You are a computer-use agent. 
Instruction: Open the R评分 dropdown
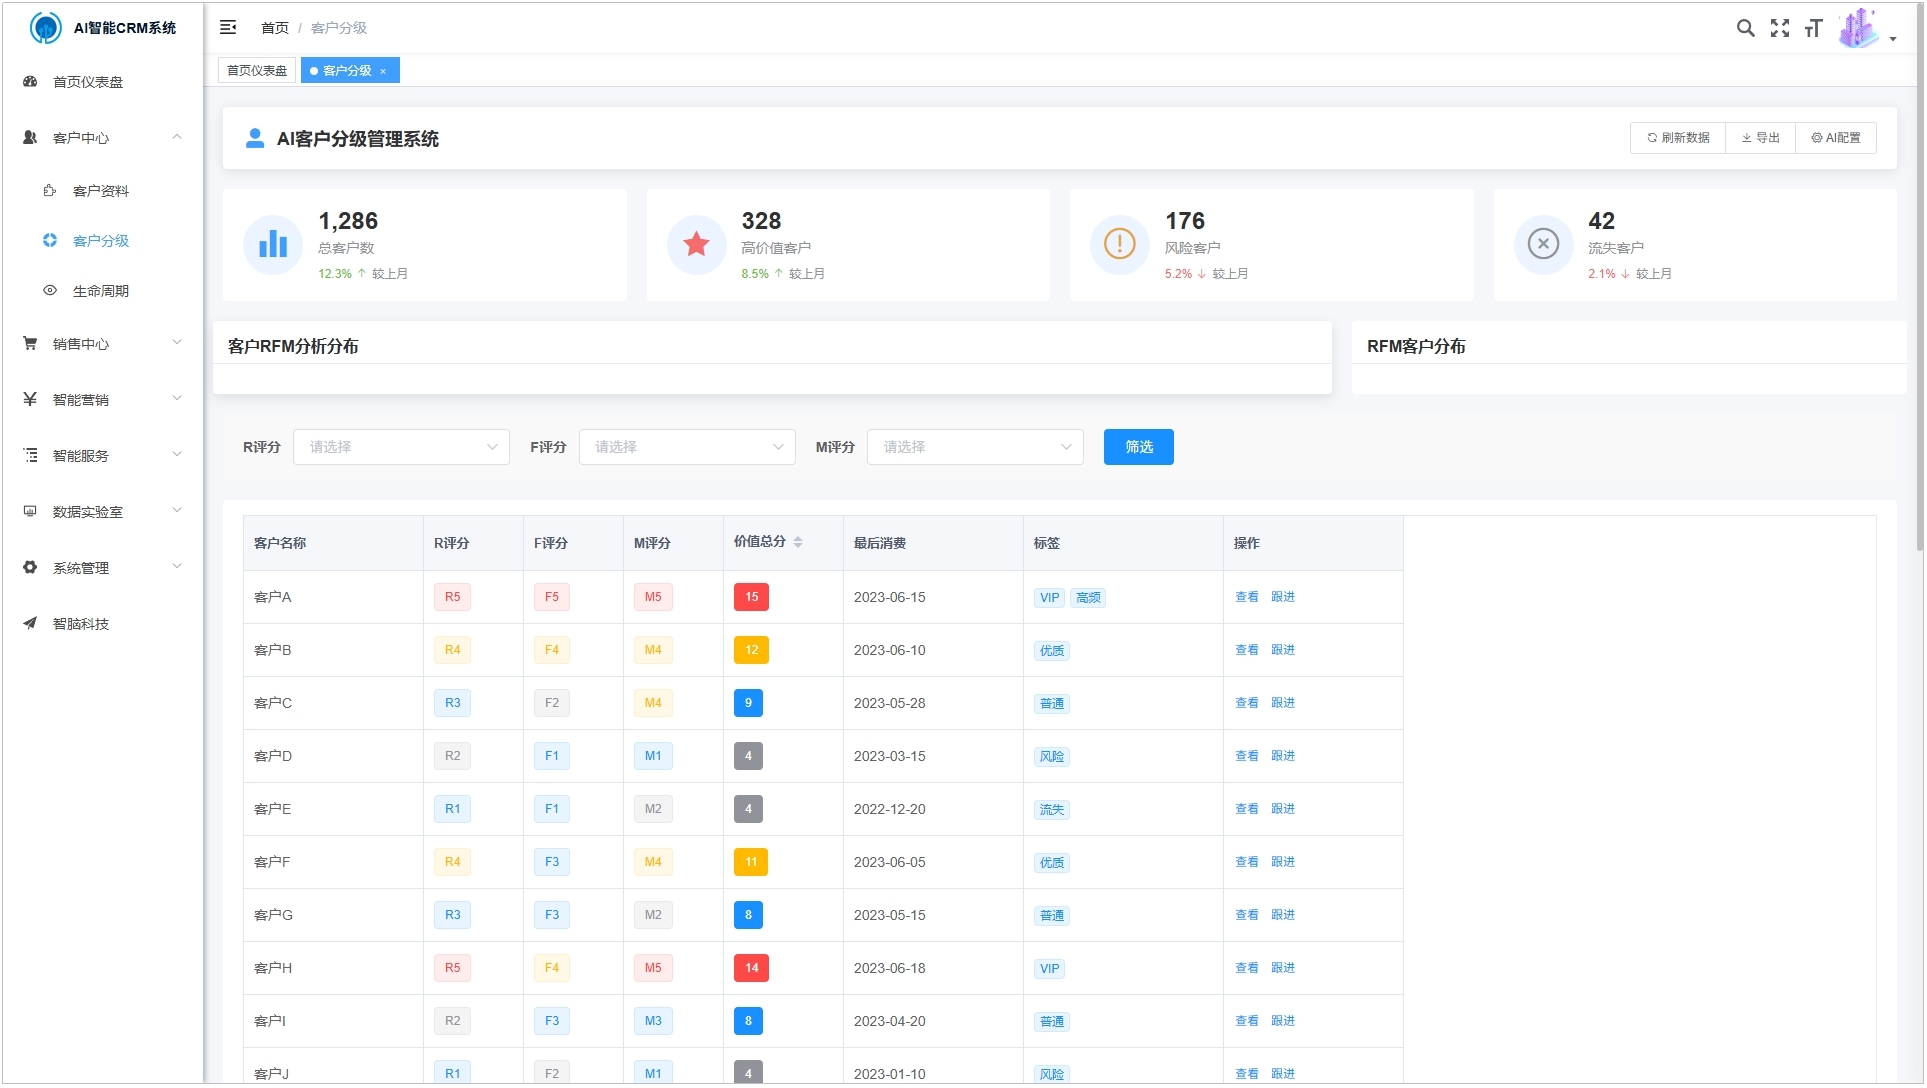pos(400,447)
